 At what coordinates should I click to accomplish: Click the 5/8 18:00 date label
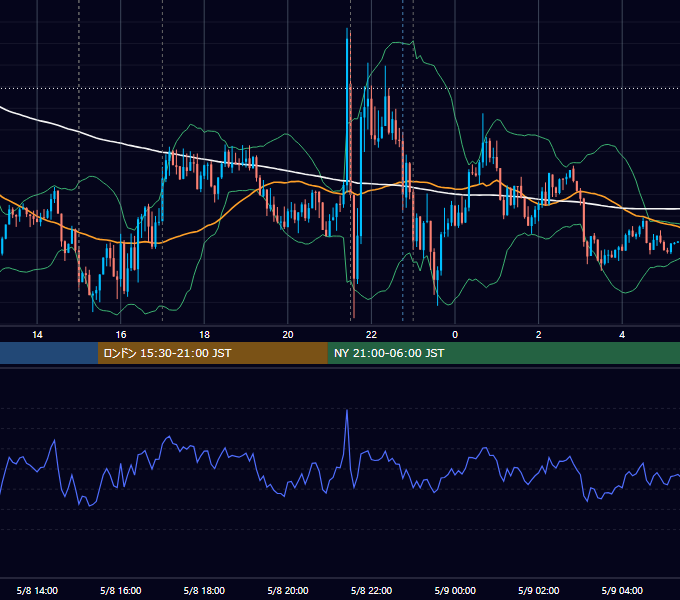[x=204, y=590]
